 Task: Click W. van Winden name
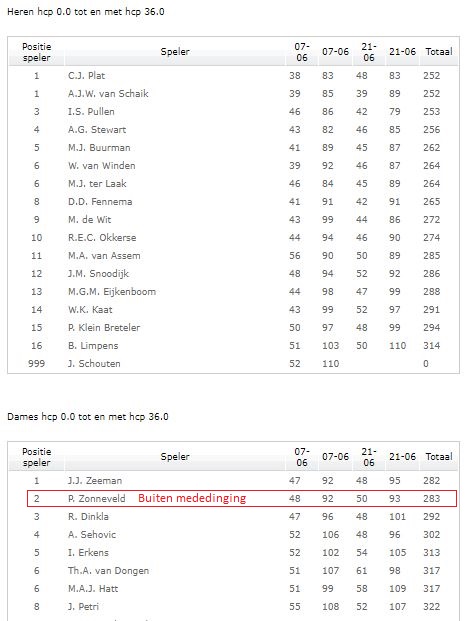pyautogui.click(x=102, y=166)
